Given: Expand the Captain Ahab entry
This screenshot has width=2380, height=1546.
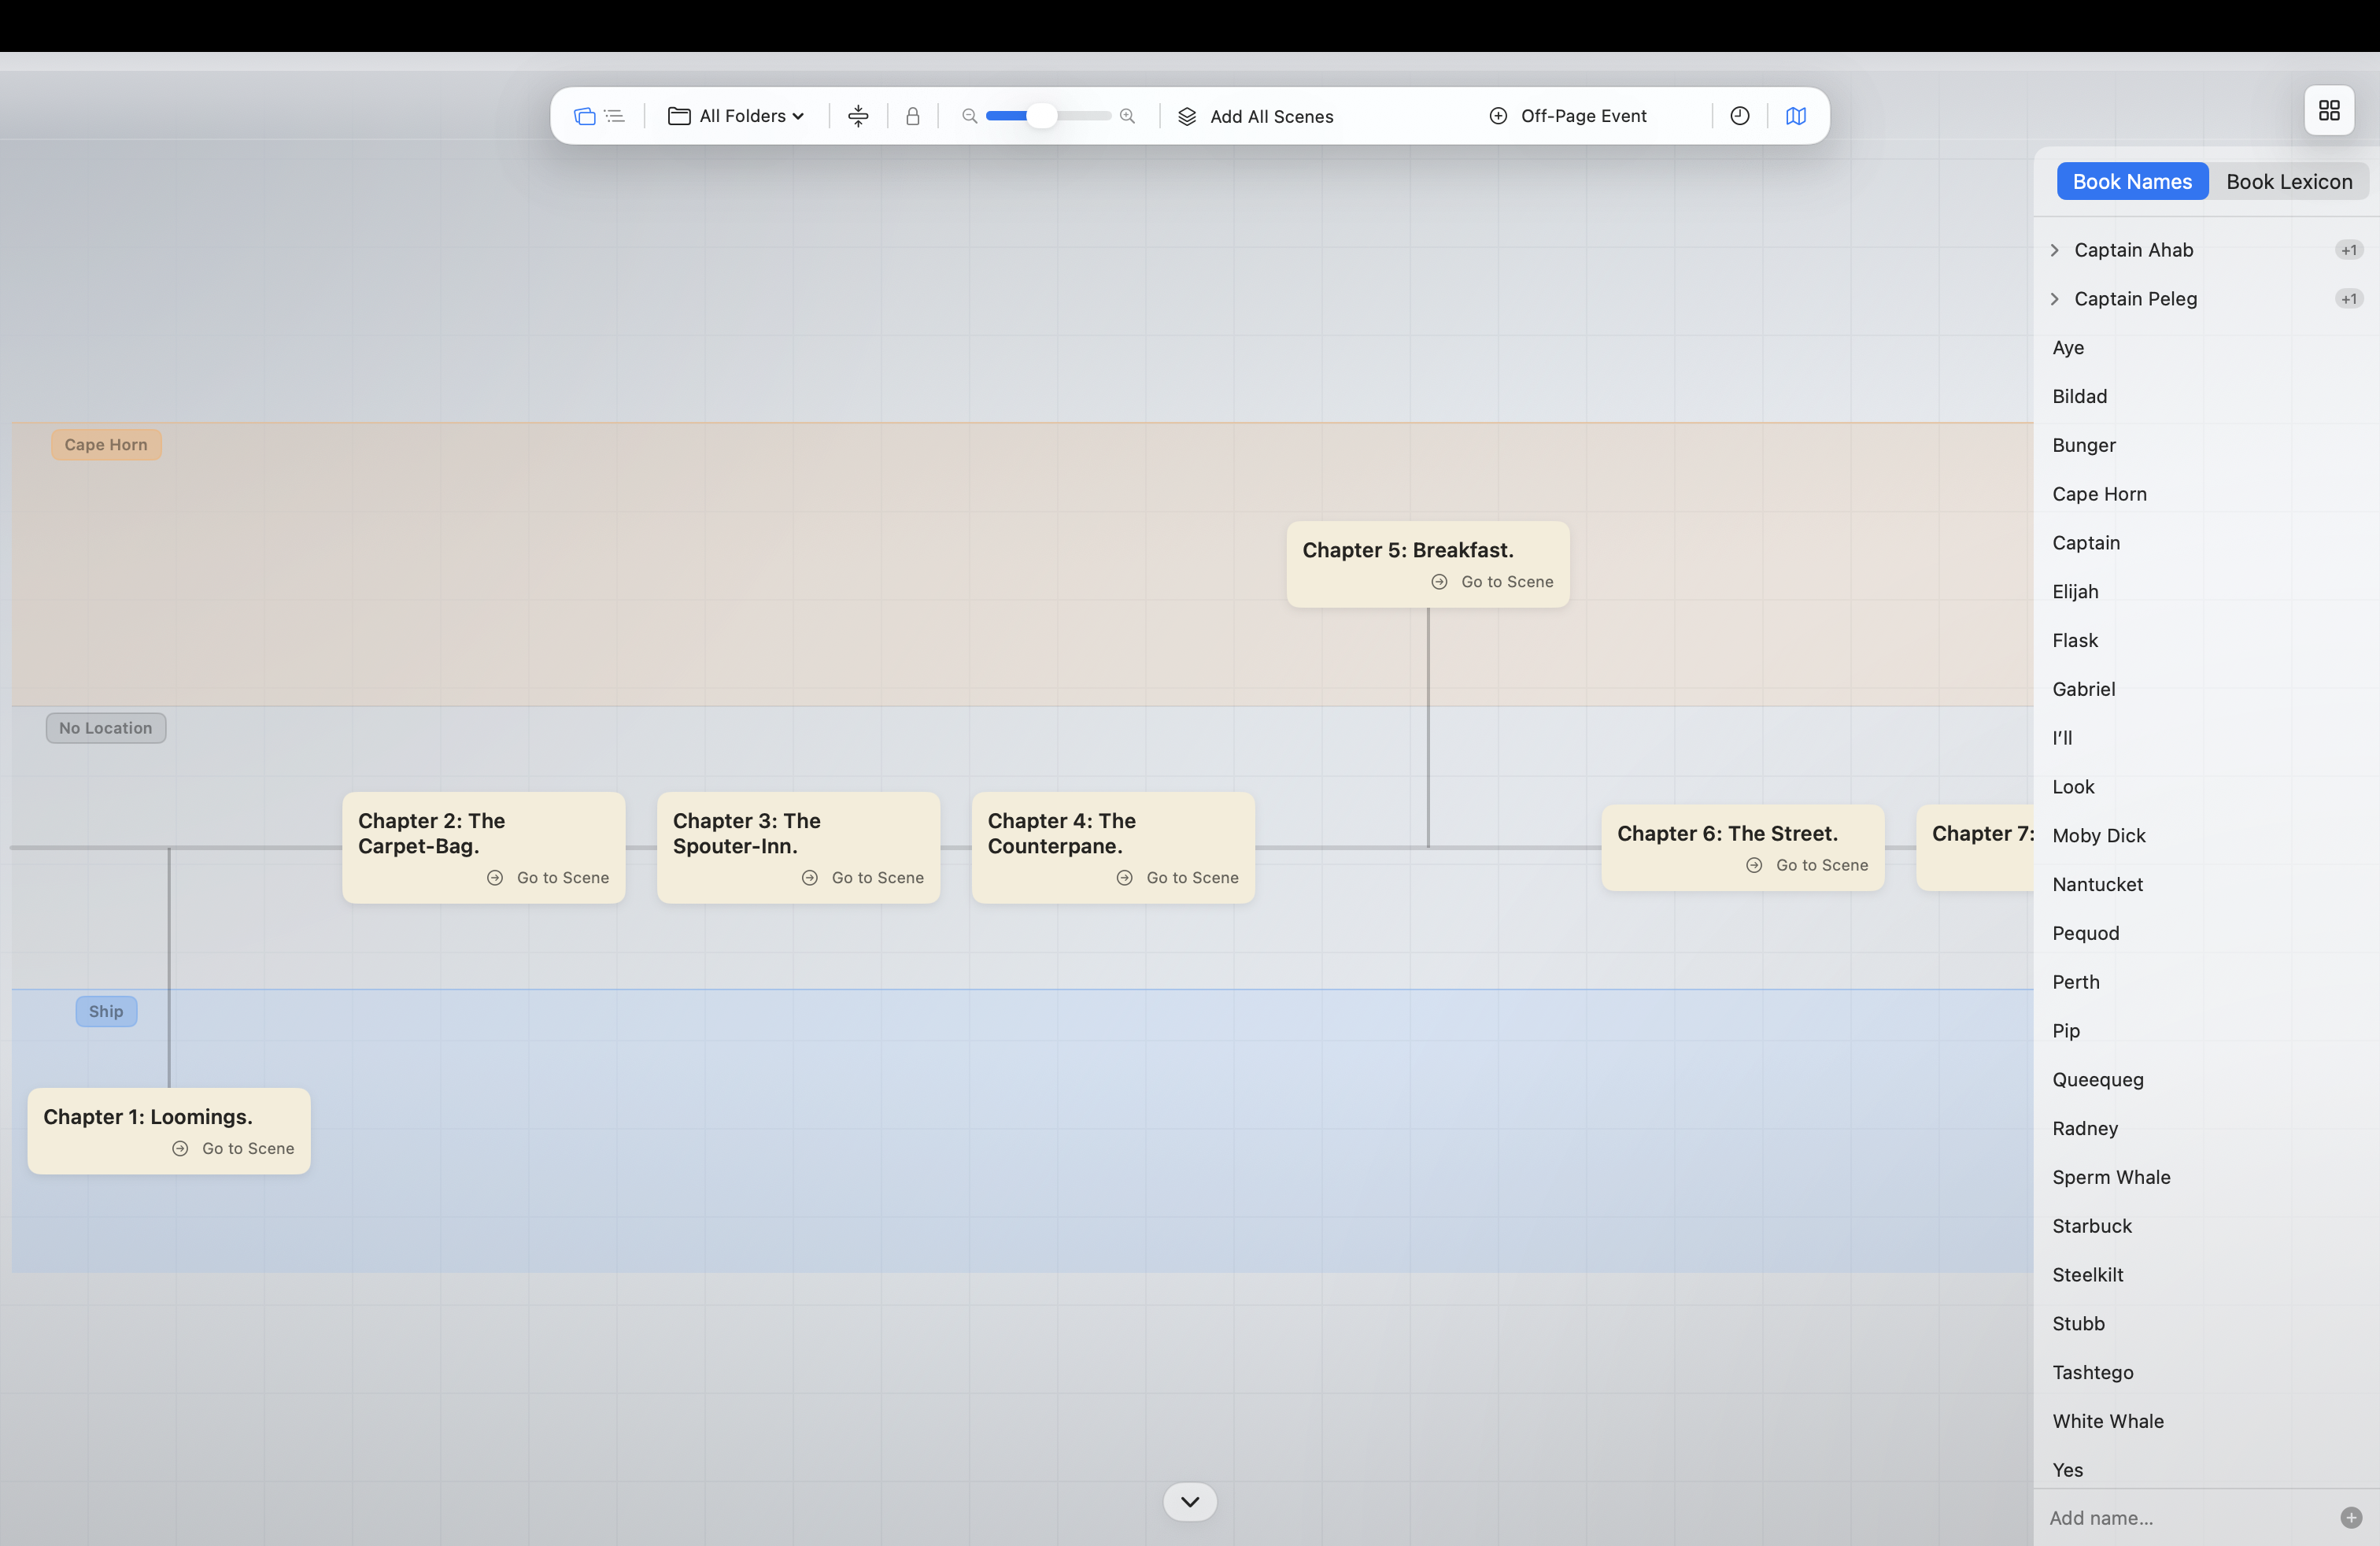Looking at the screenshot, I should (x=2055, y=250).
